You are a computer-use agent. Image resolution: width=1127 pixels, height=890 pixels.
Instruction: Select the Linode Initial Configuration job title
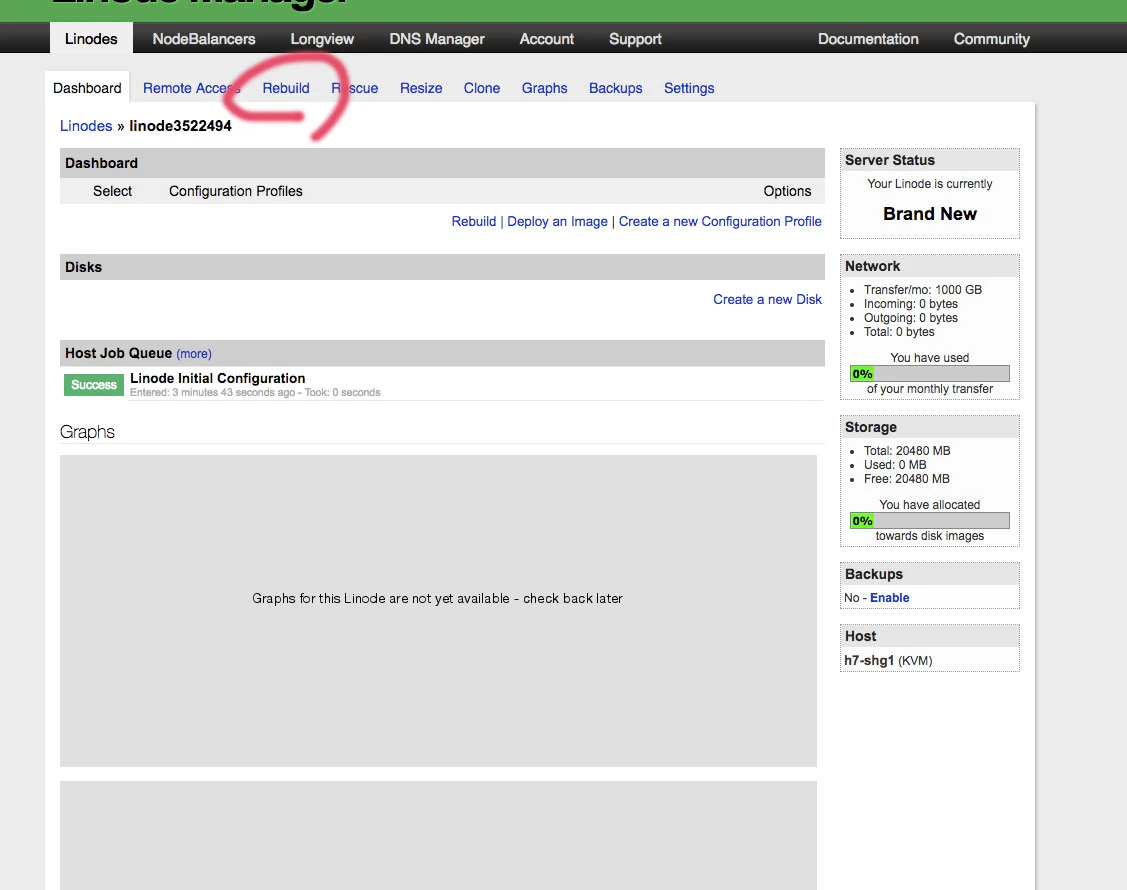pos(218,378)
